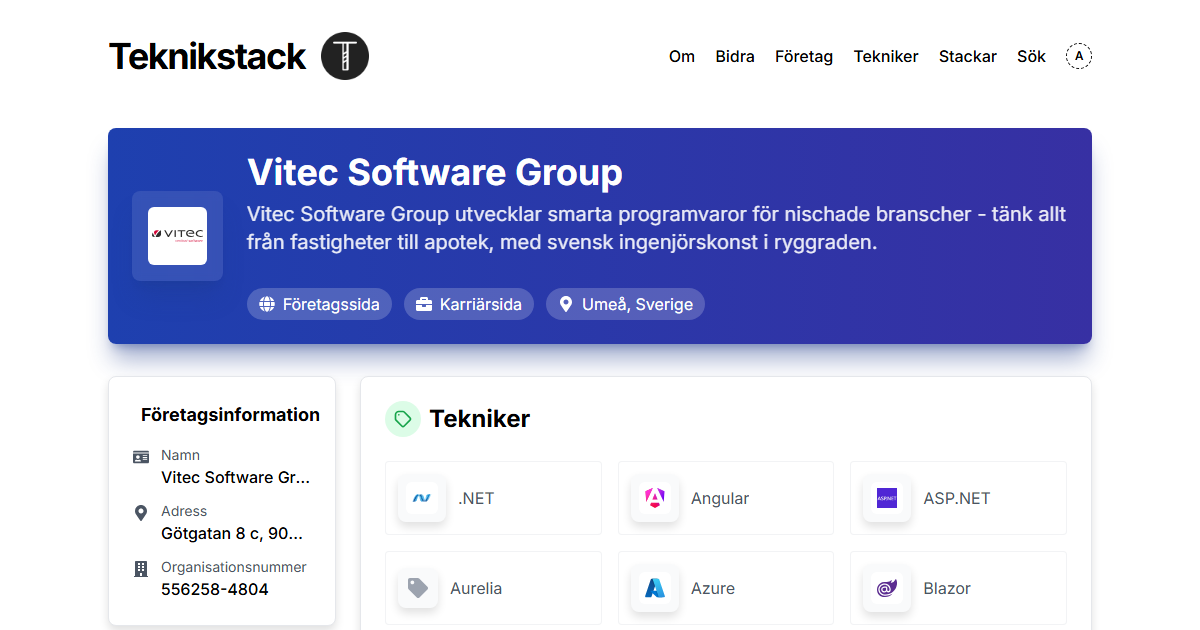Open the Karriärsida link button

point(469,304)
